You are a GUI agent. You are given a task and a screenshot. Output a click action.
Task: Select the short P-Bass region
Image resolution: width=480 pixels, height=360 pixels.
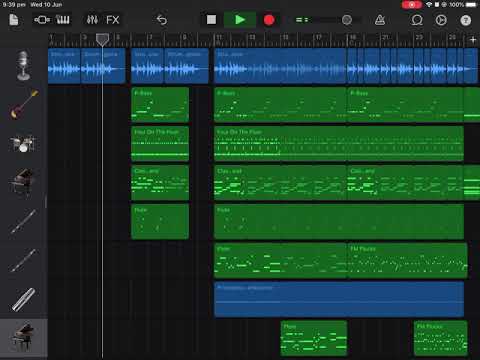tap(160, 104)
